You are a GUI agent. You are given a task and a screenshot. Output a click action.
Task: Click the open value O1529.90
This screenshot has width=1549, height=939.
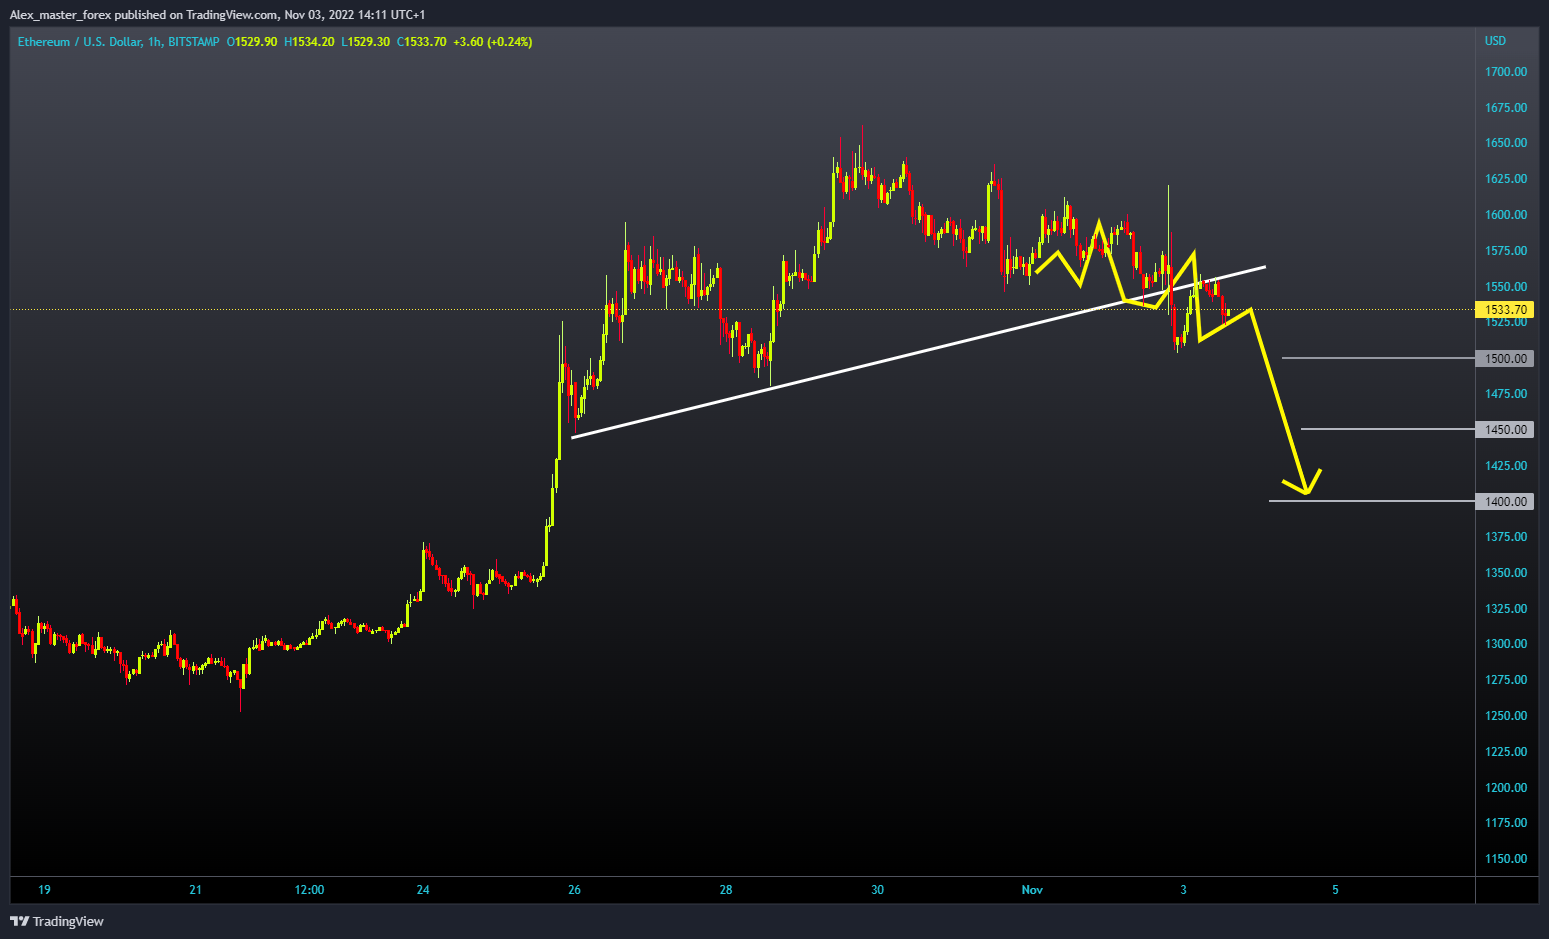click(252, 42)
